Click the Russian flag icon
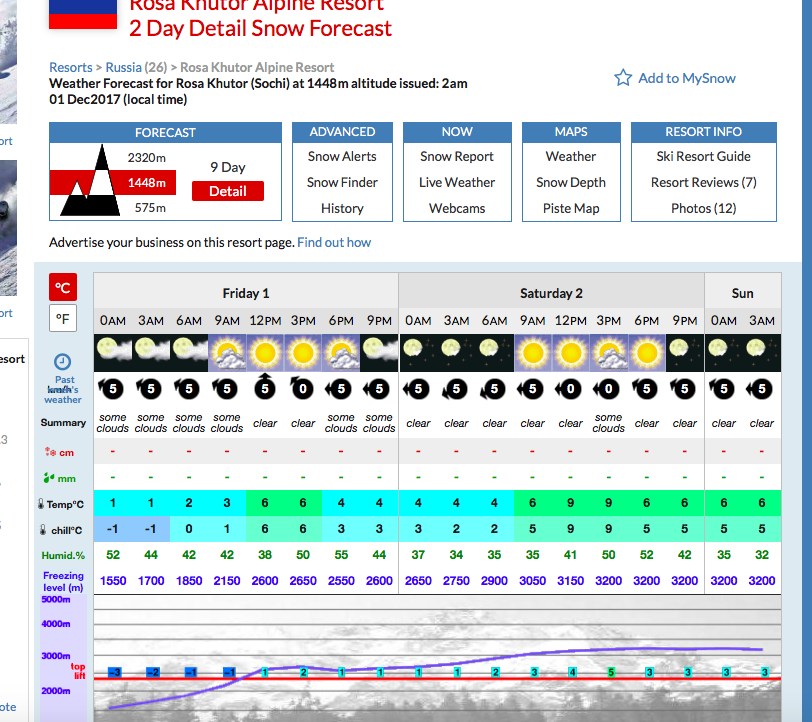The height and width of the screenshot is (722, 812). point(83,14)
